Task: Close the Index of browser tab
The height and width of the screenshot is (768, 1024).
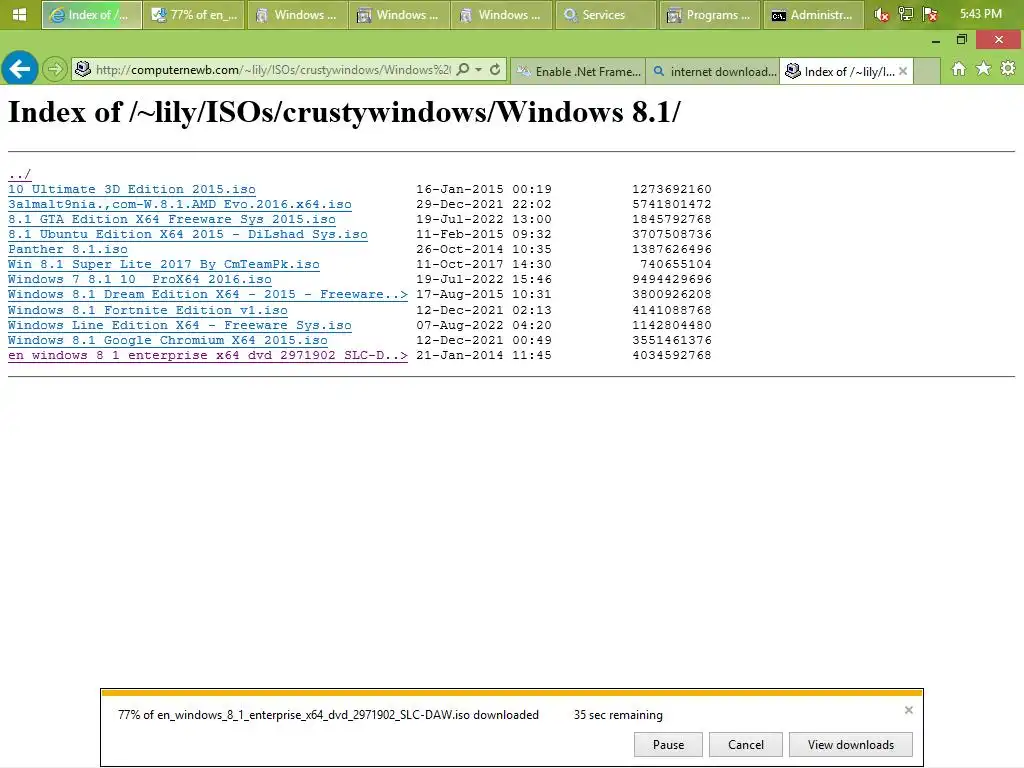Action: 903,71
